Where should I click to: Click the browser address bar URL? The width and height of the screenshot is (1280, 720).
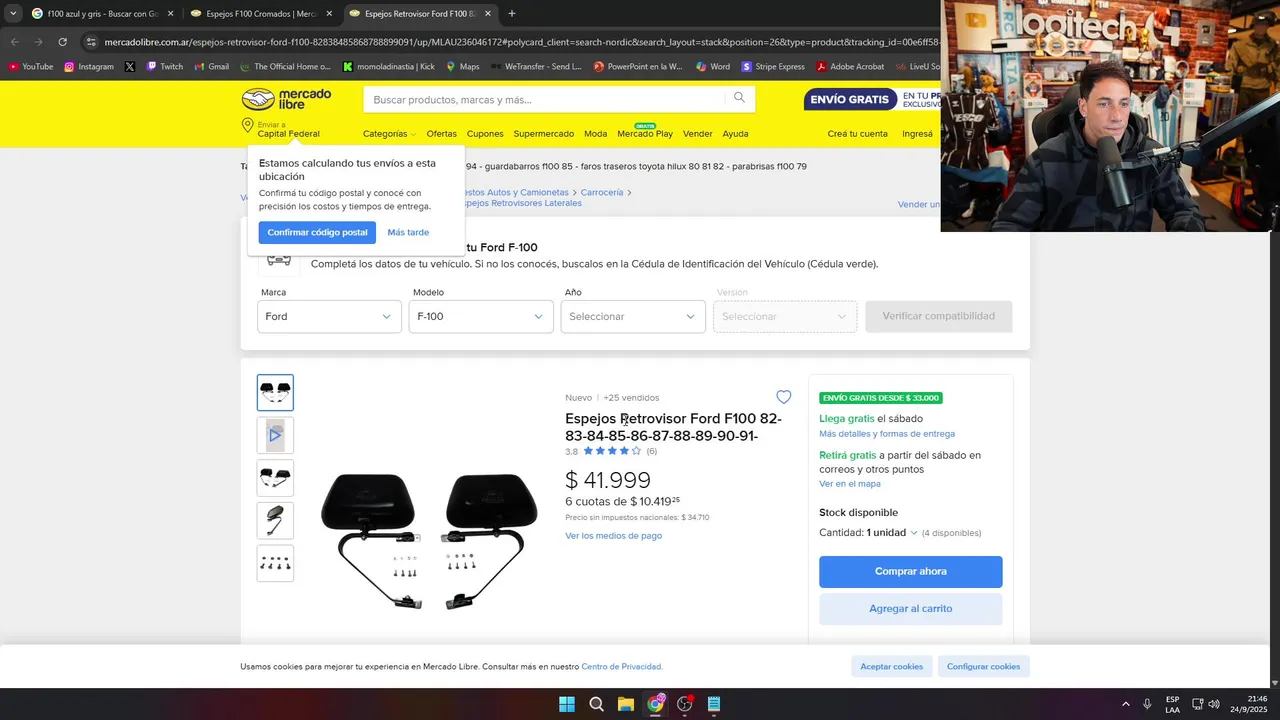pyautogui.click(x=520, y=42)
